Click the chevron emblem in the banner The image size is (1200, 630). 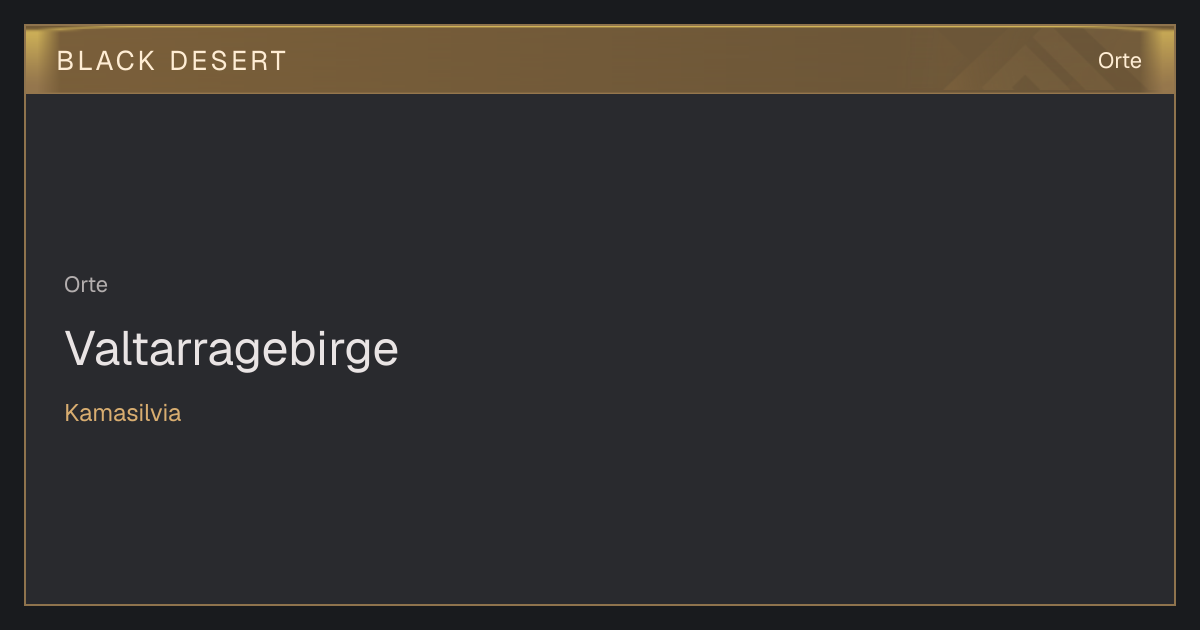tap(1040, 60)
